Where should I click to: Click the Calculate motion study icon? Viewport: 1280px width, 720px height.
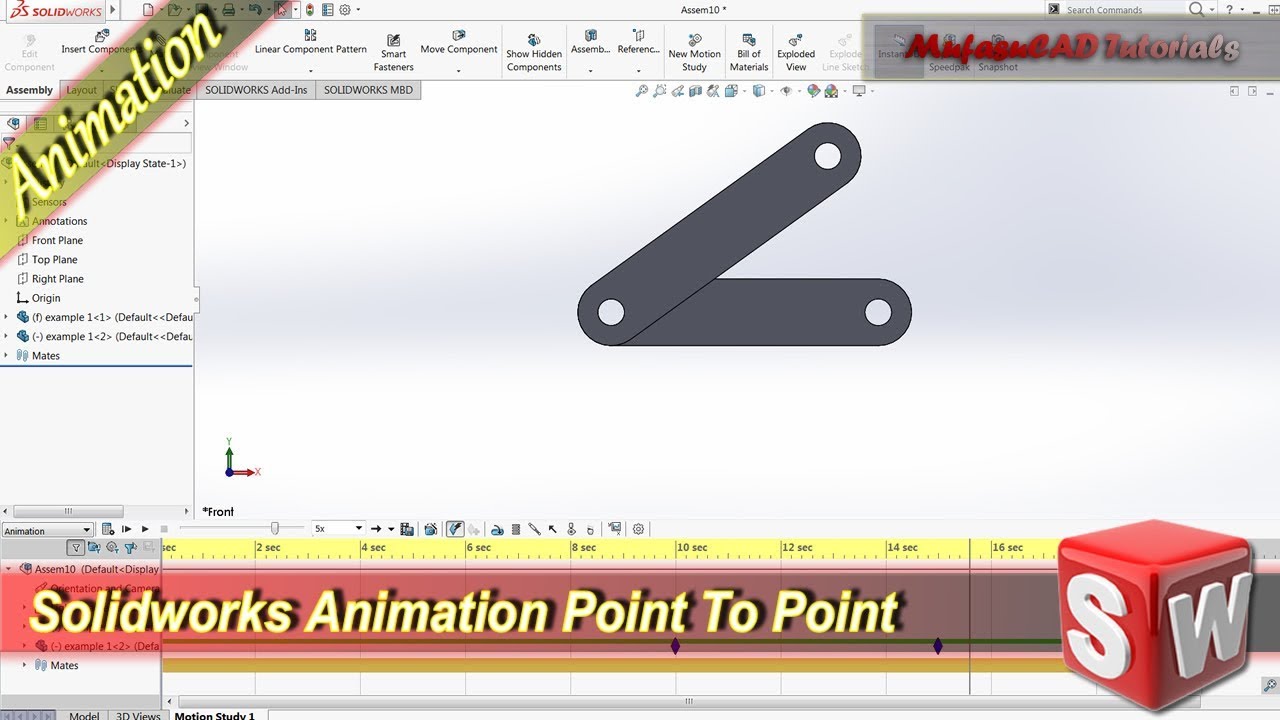pos(107,529)
